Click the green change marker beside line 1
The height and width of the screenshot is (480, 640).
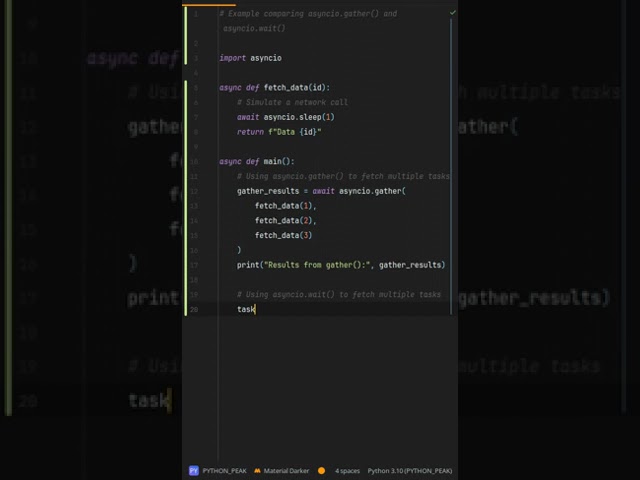click(x=186, y=20)
